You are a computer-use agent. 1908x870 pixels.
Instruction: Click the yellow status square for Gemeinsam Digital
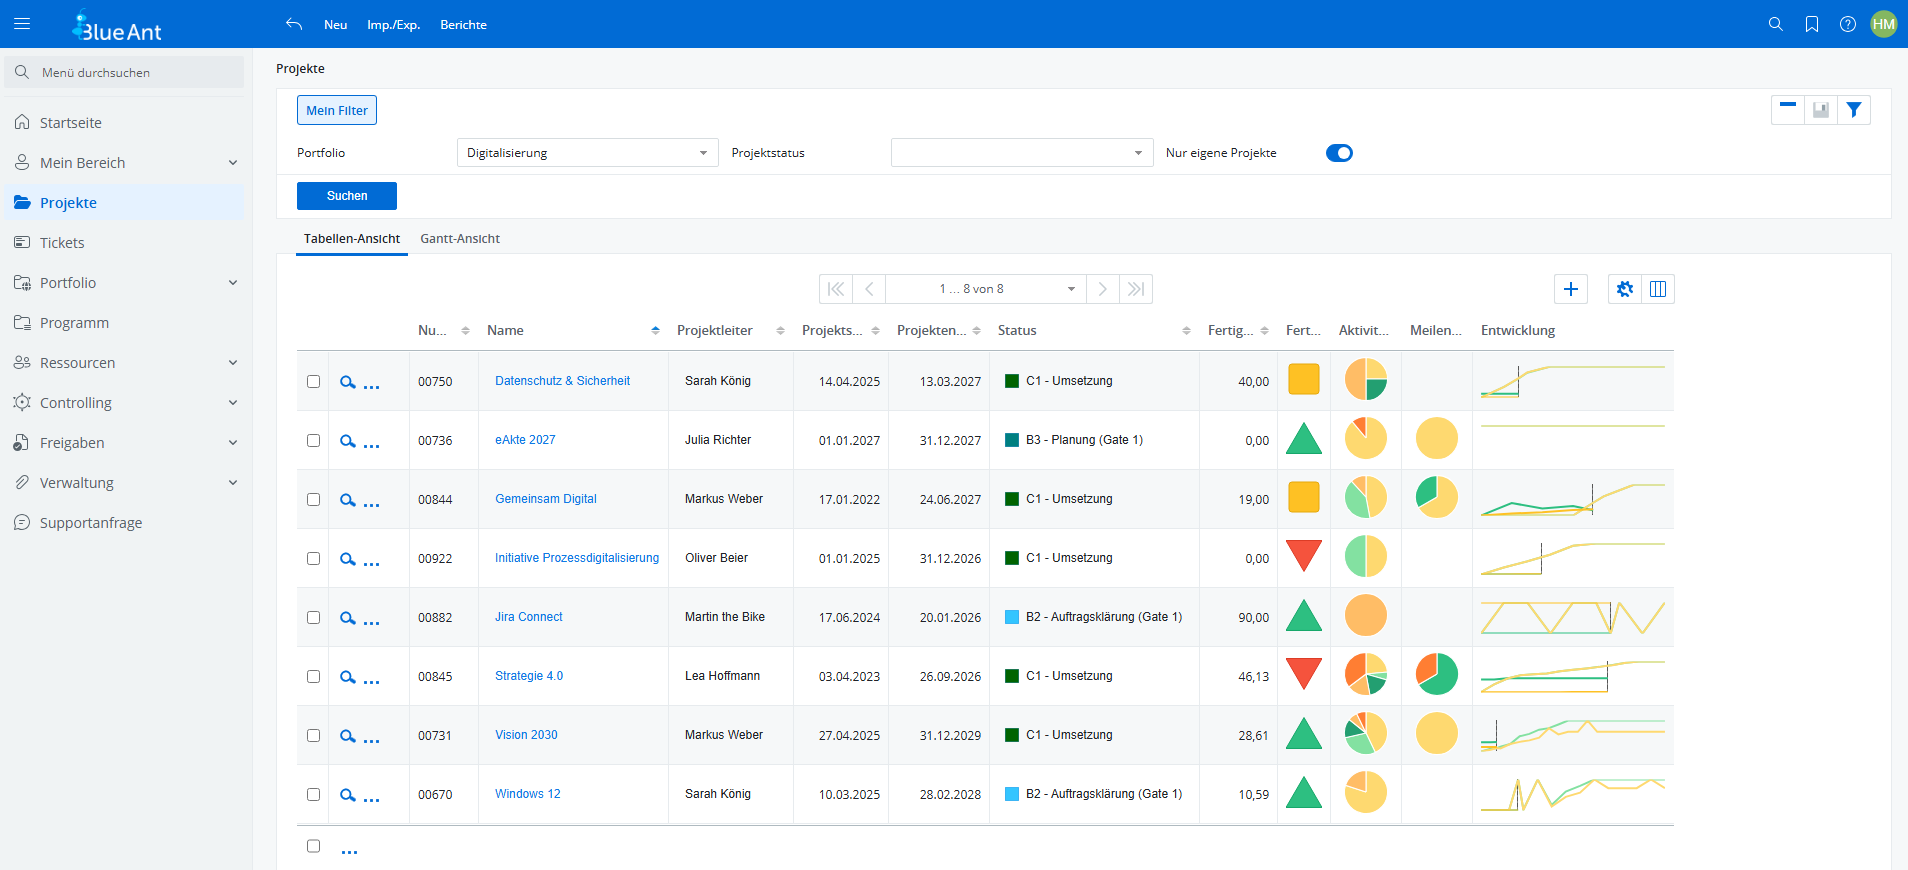1304,497
